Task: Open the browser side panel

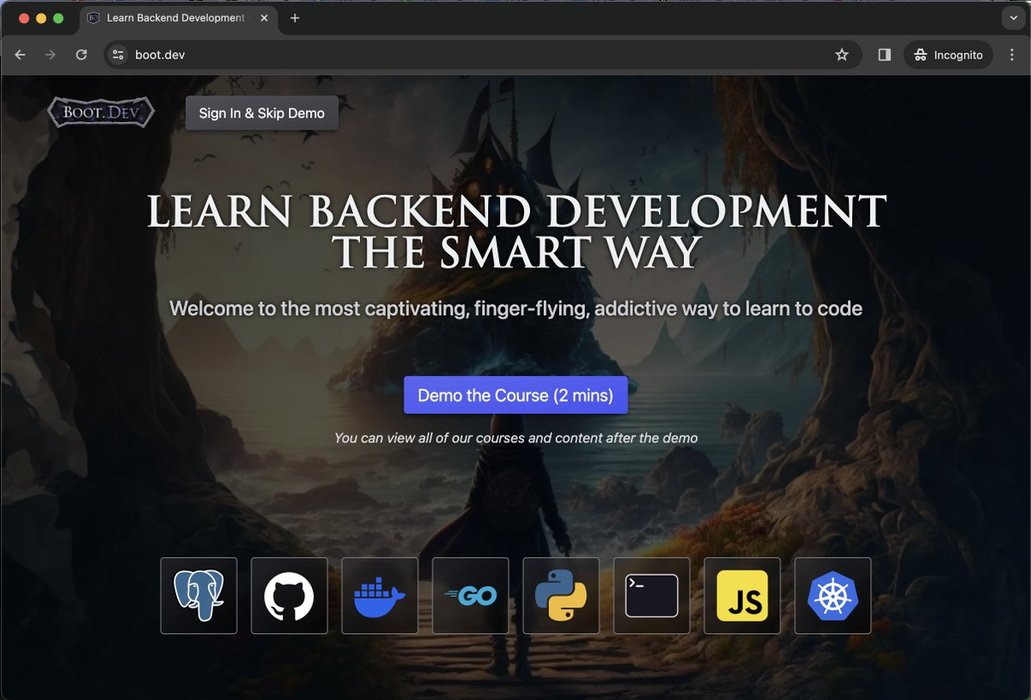Action: [x=884, y=55]
